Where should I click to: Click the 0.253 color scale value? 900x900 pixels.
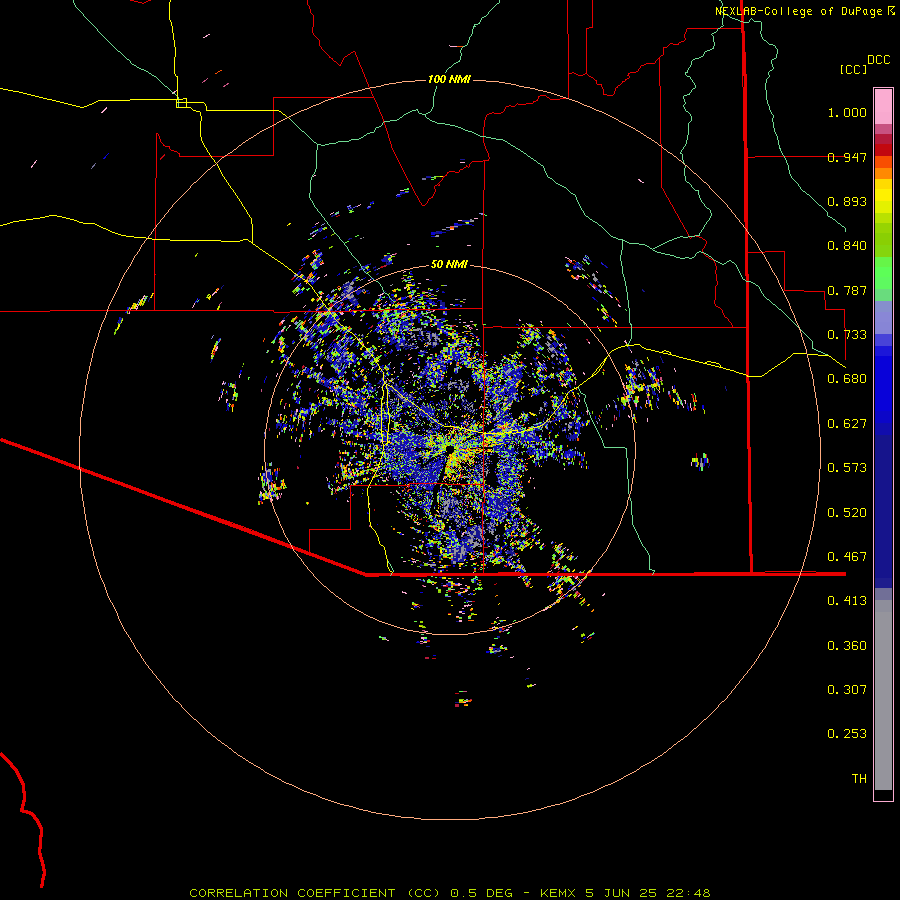[x=847, y=734]
